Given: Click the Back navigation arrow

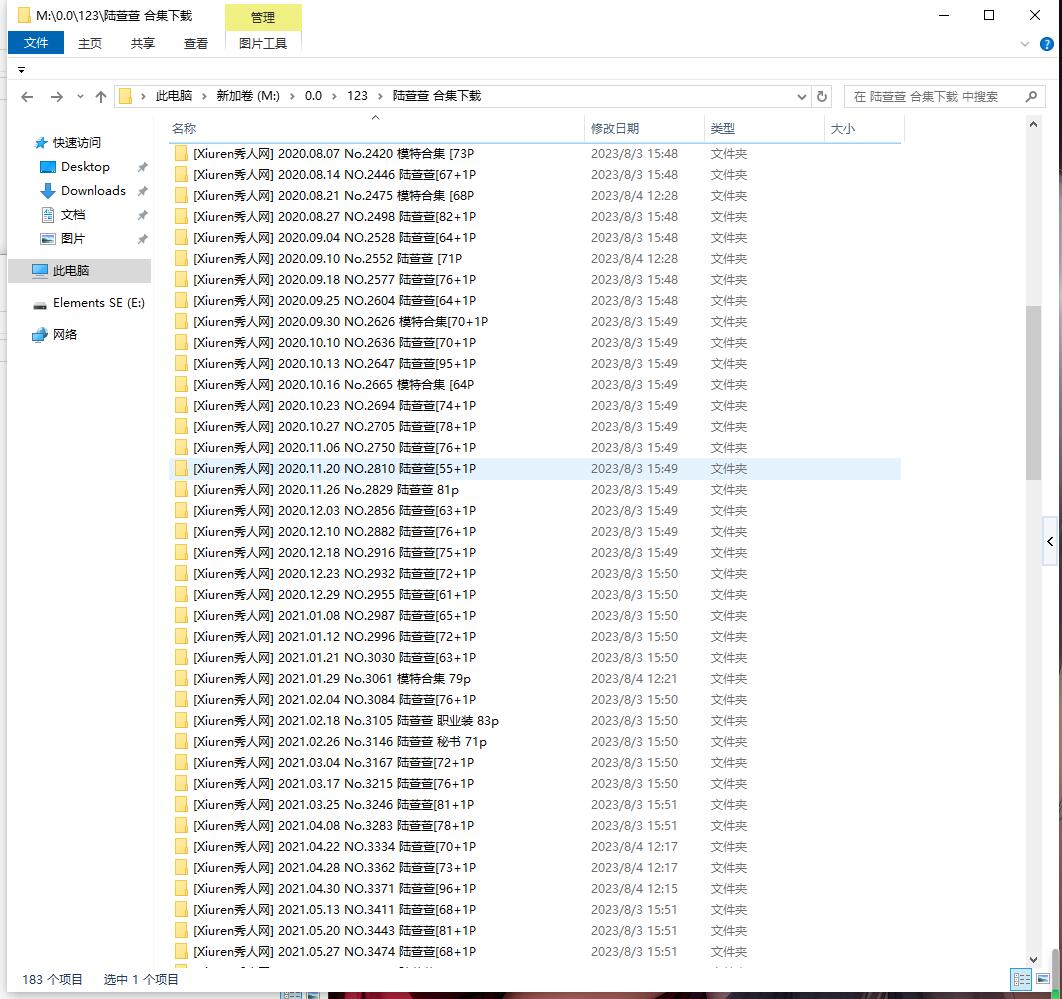Looking at the screenshot, I should [x=27, y=97].
